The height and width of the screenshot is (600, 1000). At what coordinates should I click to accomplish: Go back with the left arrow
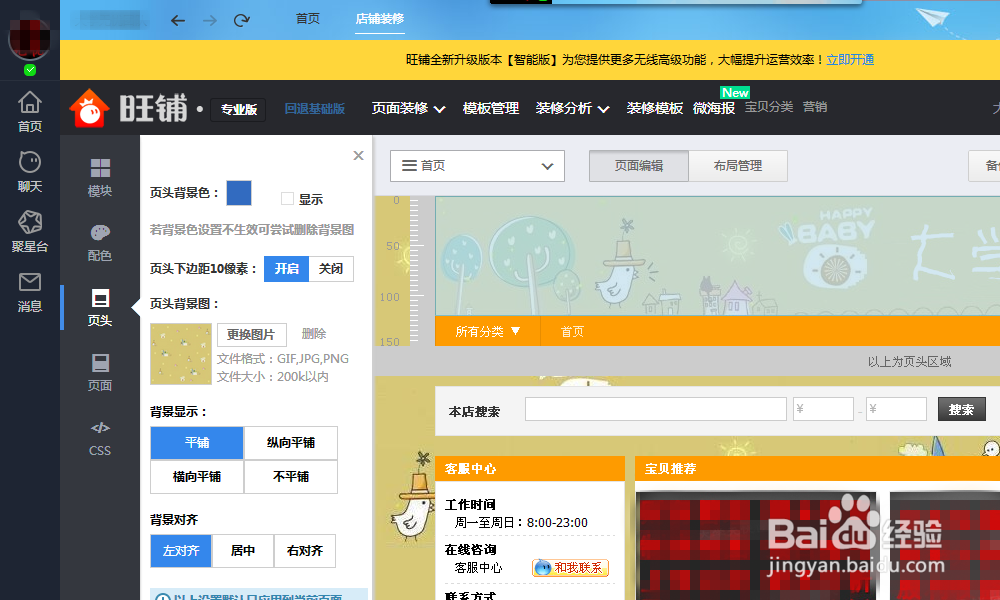(178, 21)
